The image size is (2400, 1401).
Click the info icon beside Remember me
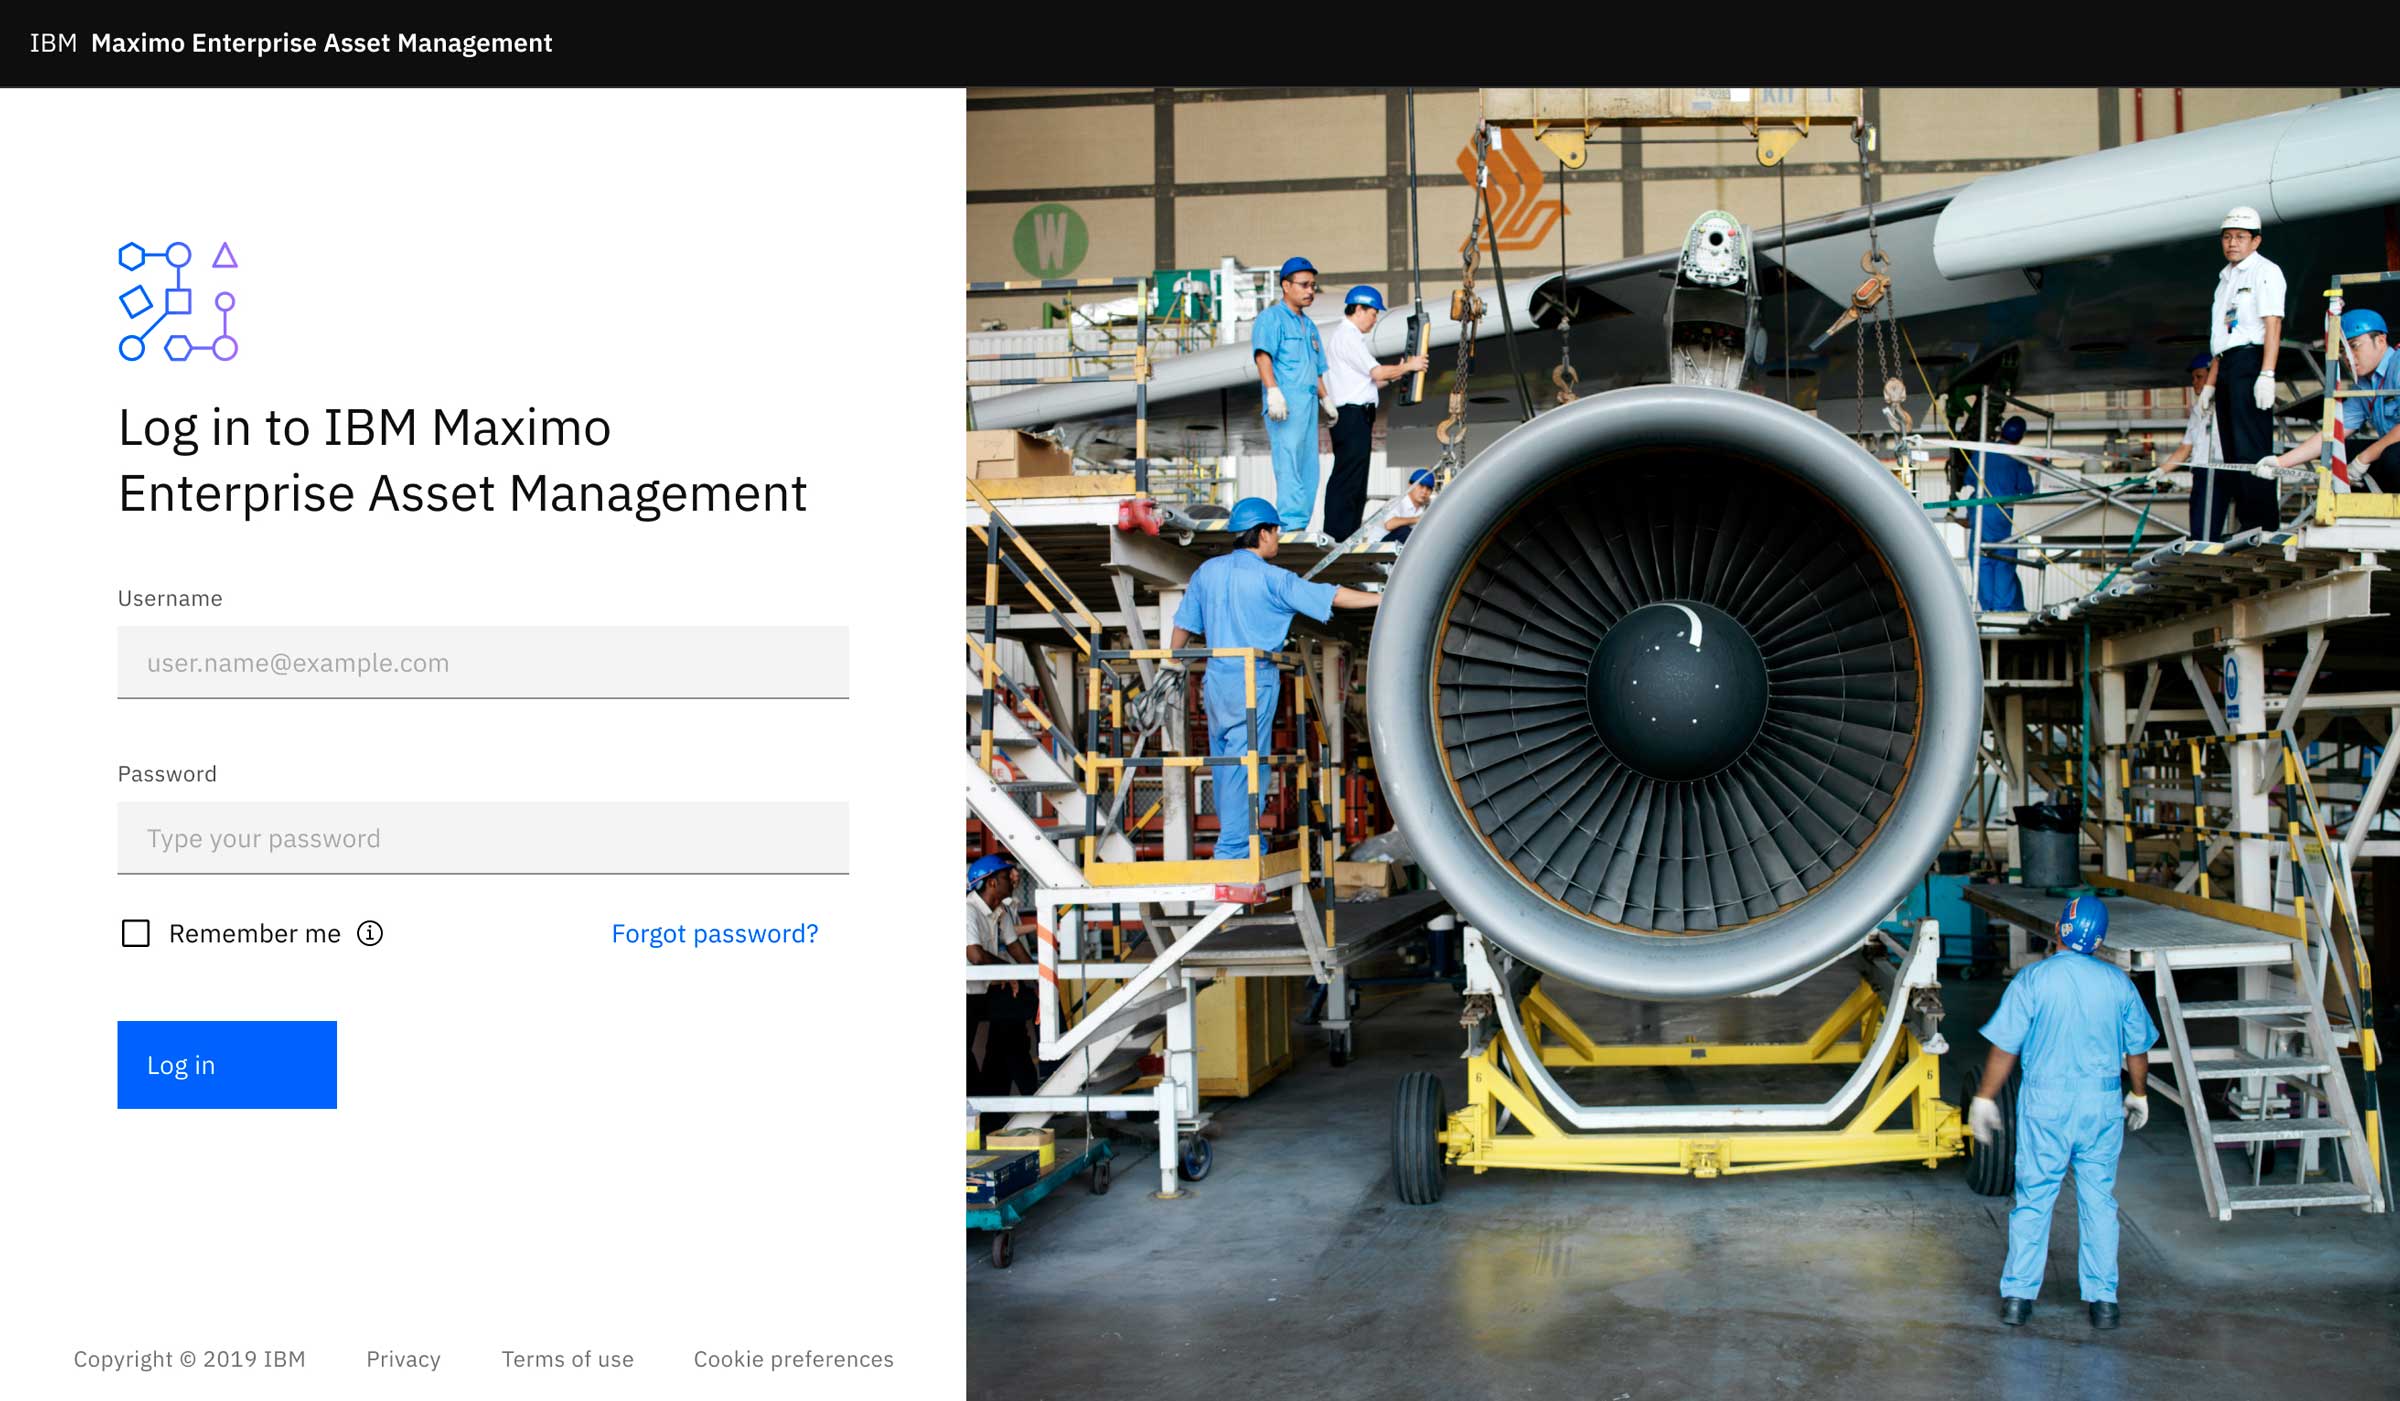coord(370,933)
